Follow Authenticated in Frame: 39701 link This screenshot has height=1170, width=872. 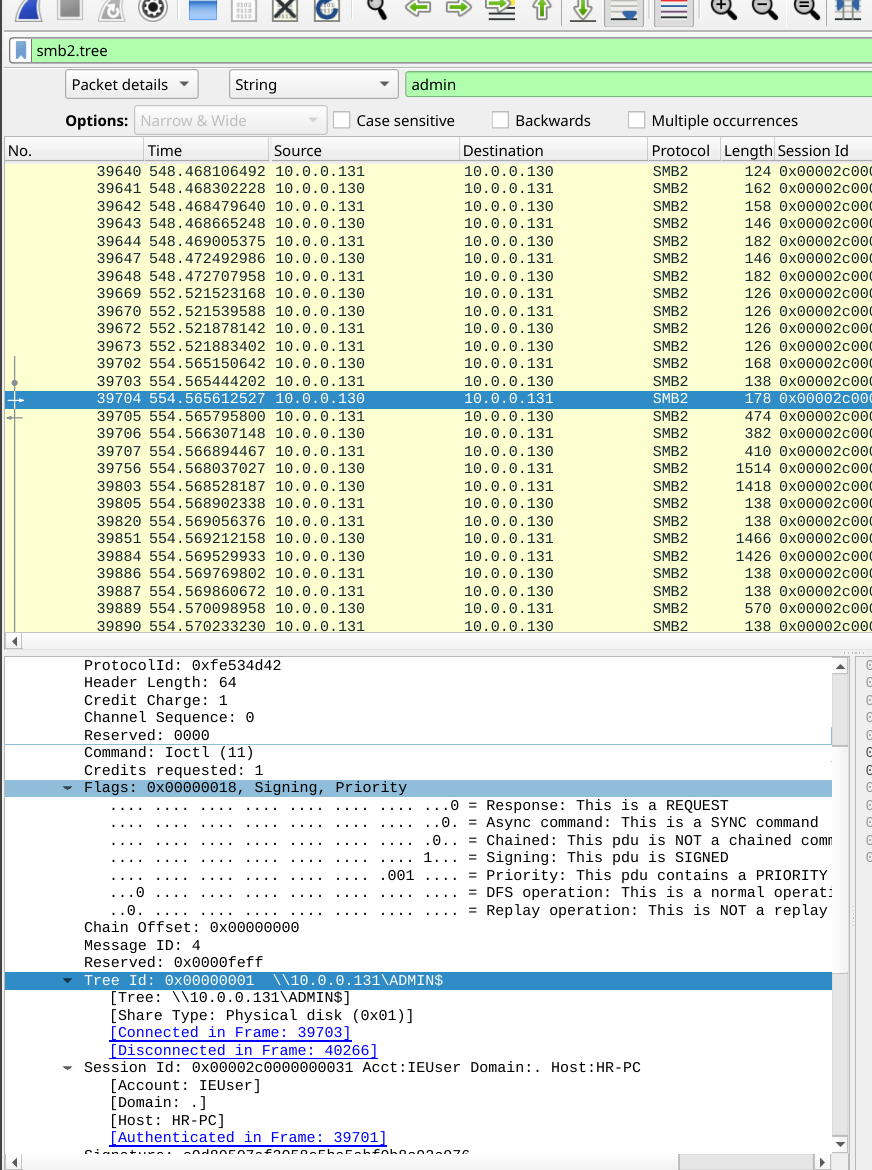point(247,1138)
